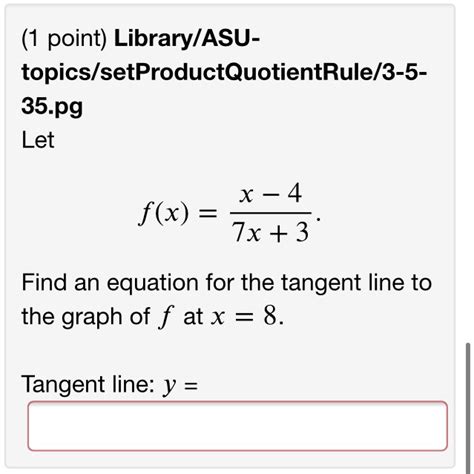Click the numerator "x − 4"
Viewport: 474px width, 474px height.
click(271, 194)
